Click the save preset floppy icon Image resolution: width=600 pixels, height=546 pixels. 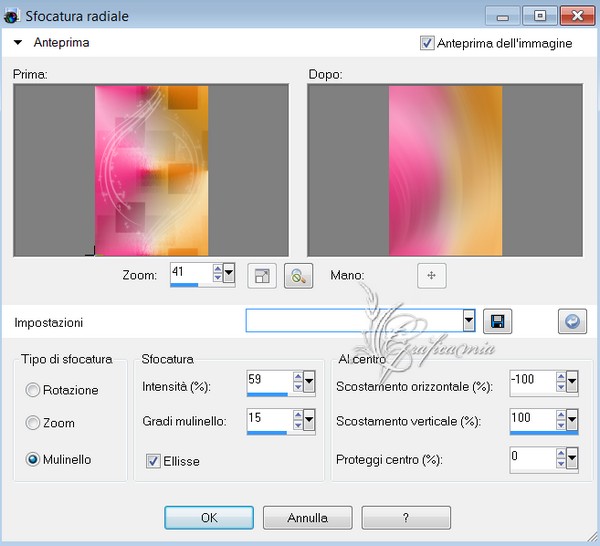497,321
